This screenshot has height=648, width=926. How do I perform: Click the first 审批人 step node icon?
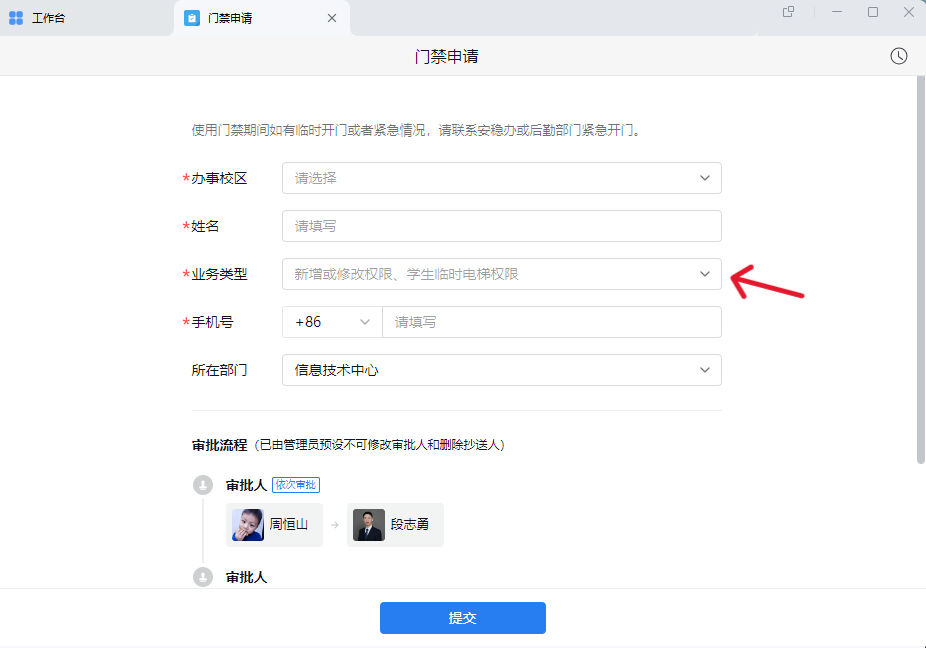coord(203,485)
